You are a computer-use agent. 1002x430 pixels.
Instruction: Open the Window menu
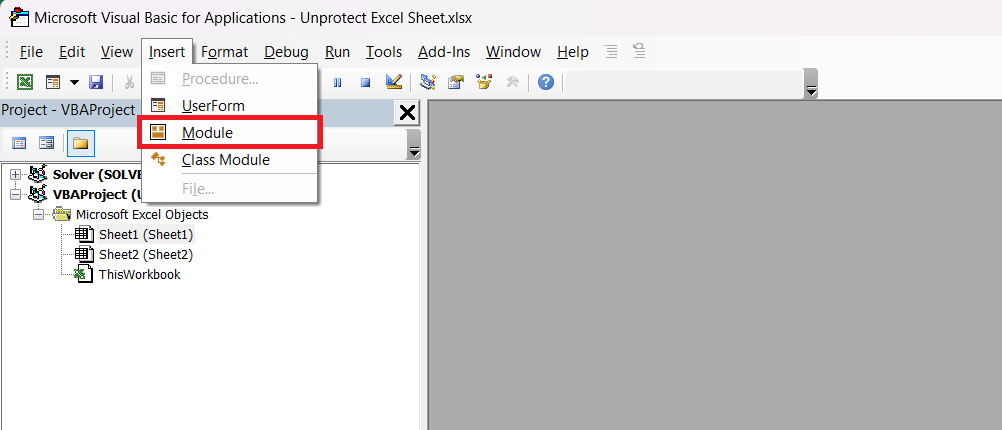point(513,52)
